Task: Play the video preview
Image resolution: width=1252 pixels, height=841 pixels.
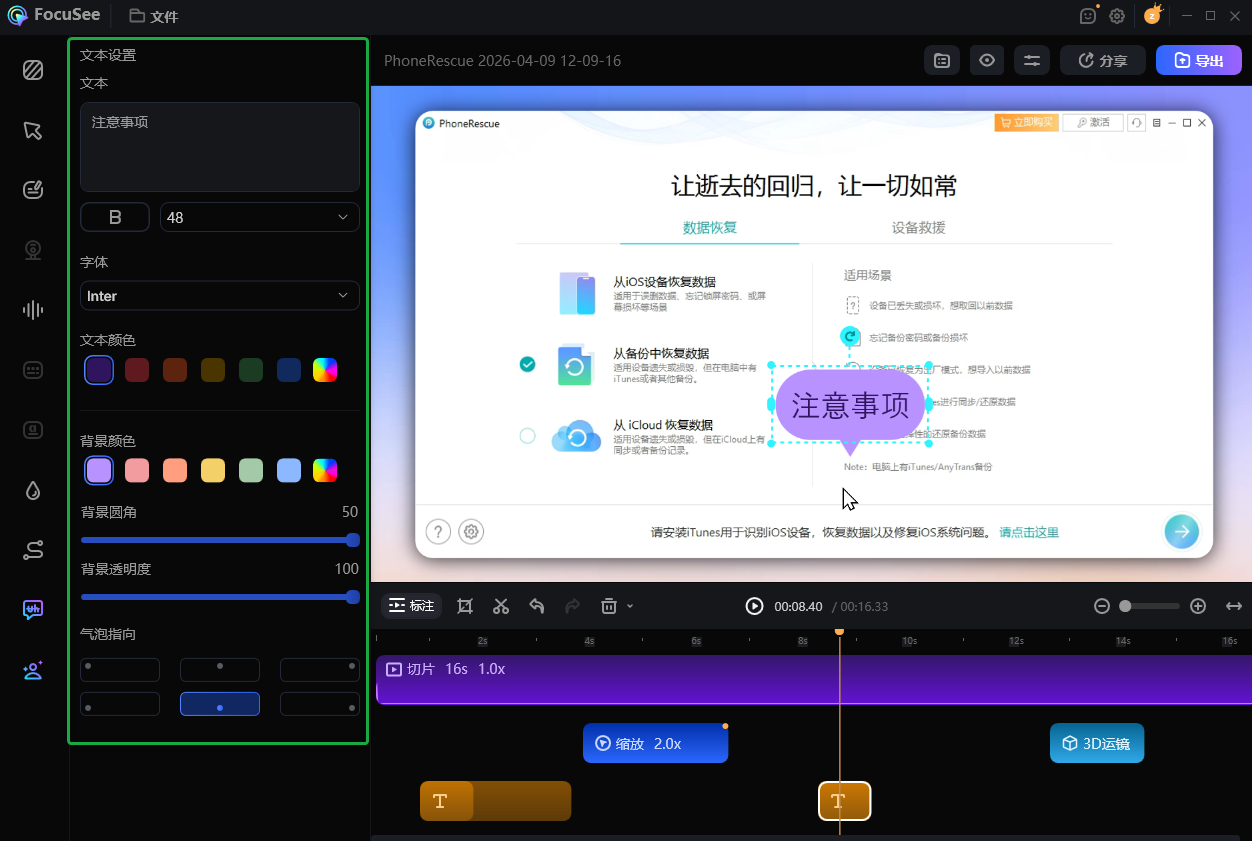Action: [x=755, y=606]
